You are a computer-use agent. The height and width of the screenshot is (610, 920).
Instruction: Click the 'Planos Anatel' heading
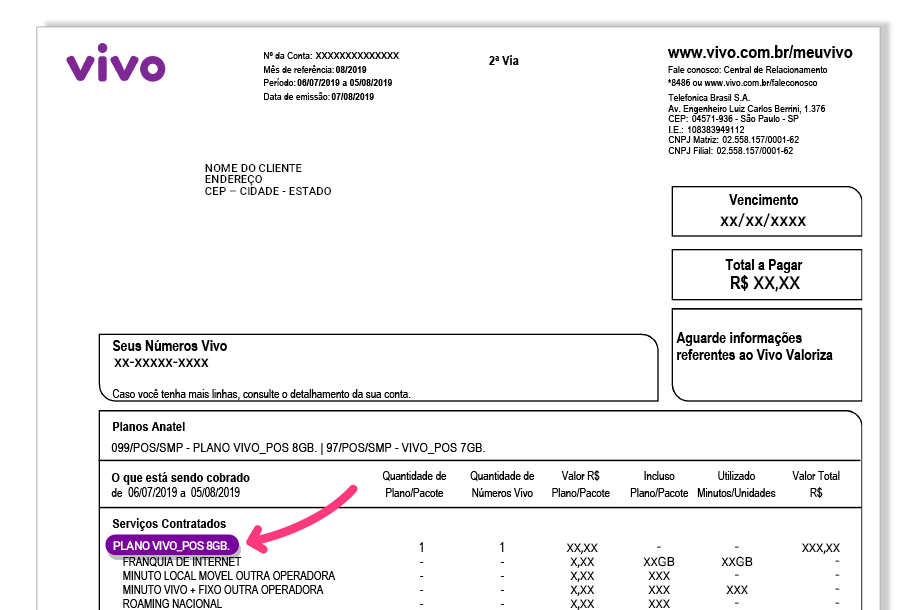[x=148, y=427]
